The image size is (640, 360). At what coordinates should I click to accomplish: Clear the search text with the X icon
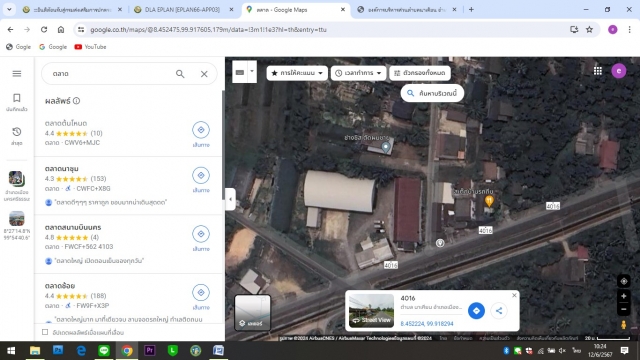[x=204, y=74]
